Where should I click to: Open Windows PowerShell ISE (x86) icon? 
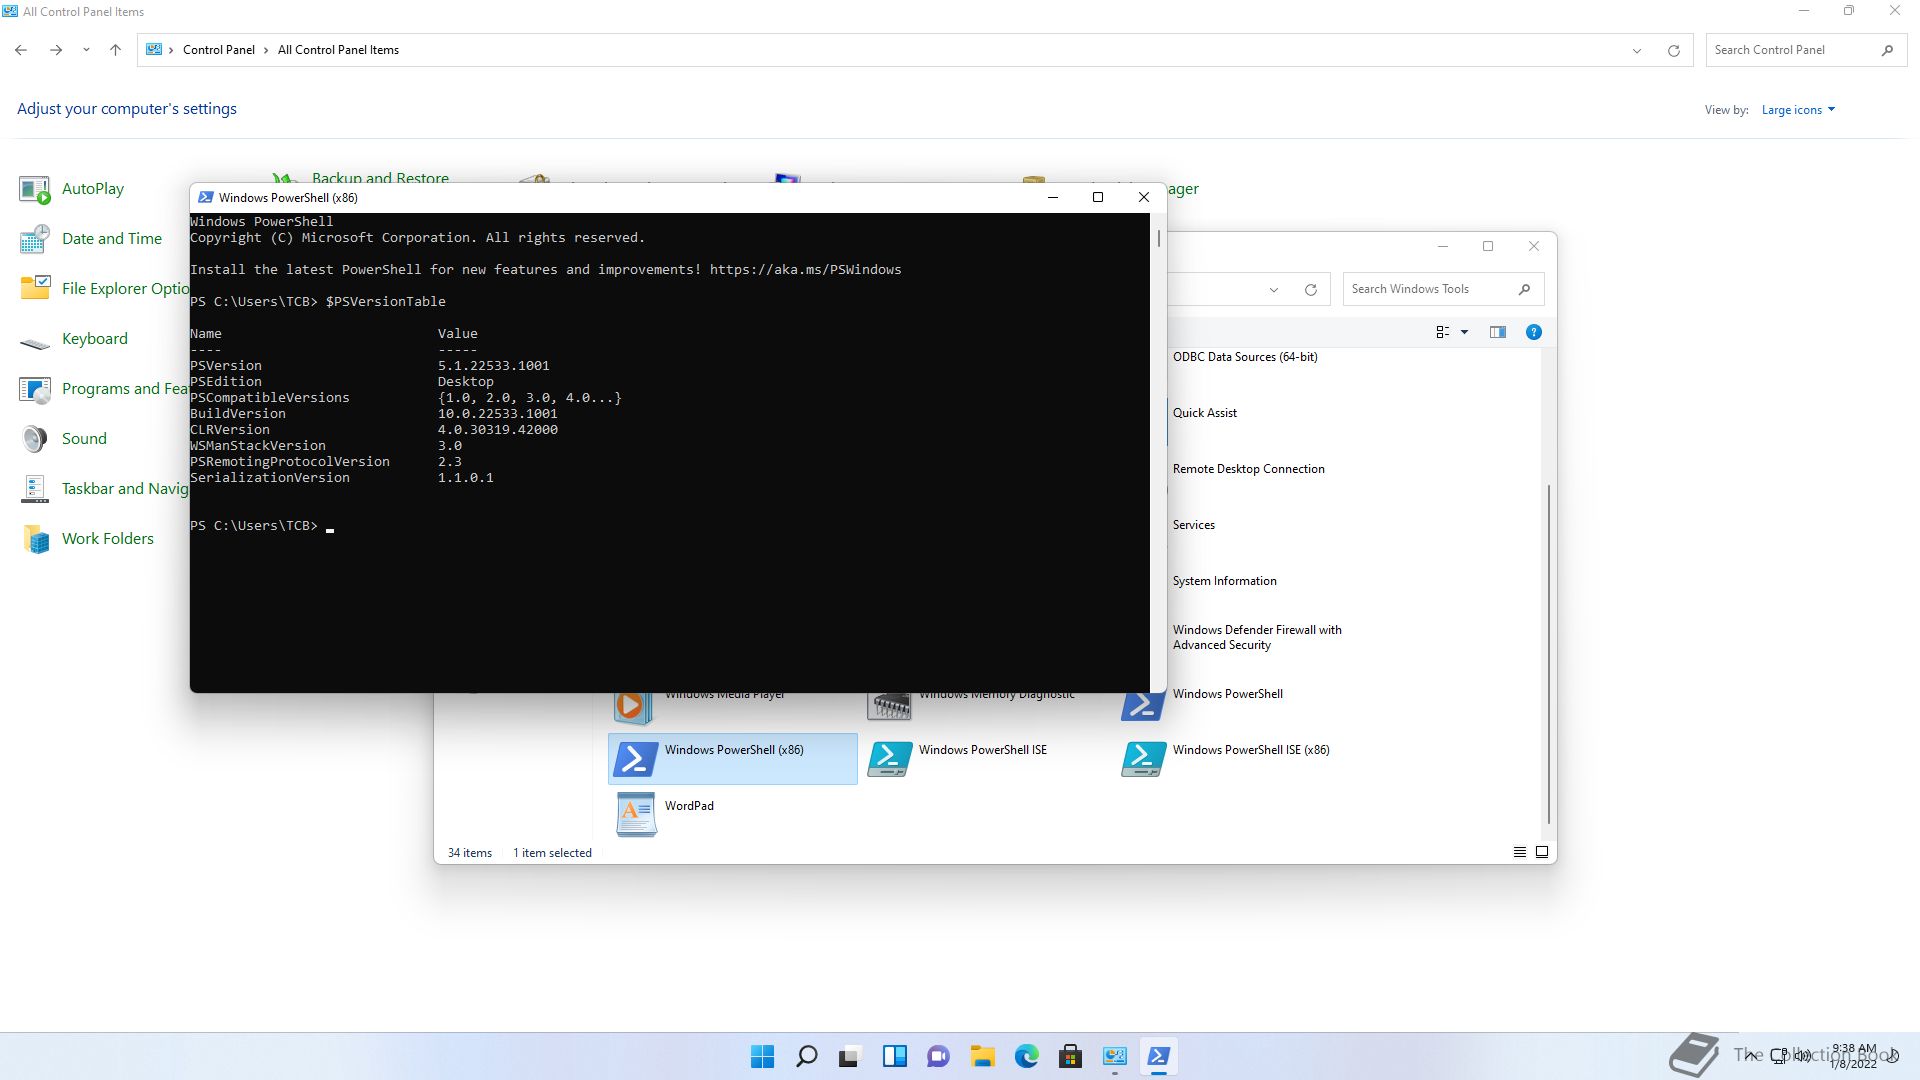pos(1143,758)
